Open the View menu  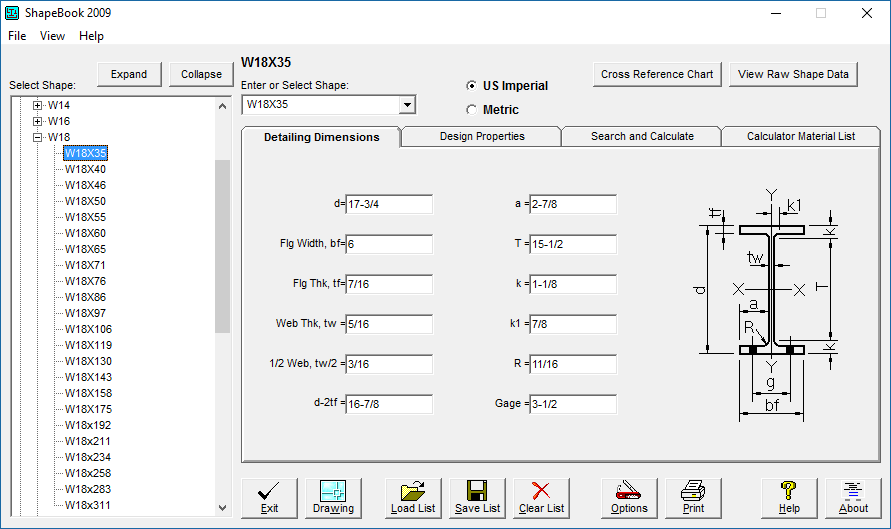click(x=52, y=36)
